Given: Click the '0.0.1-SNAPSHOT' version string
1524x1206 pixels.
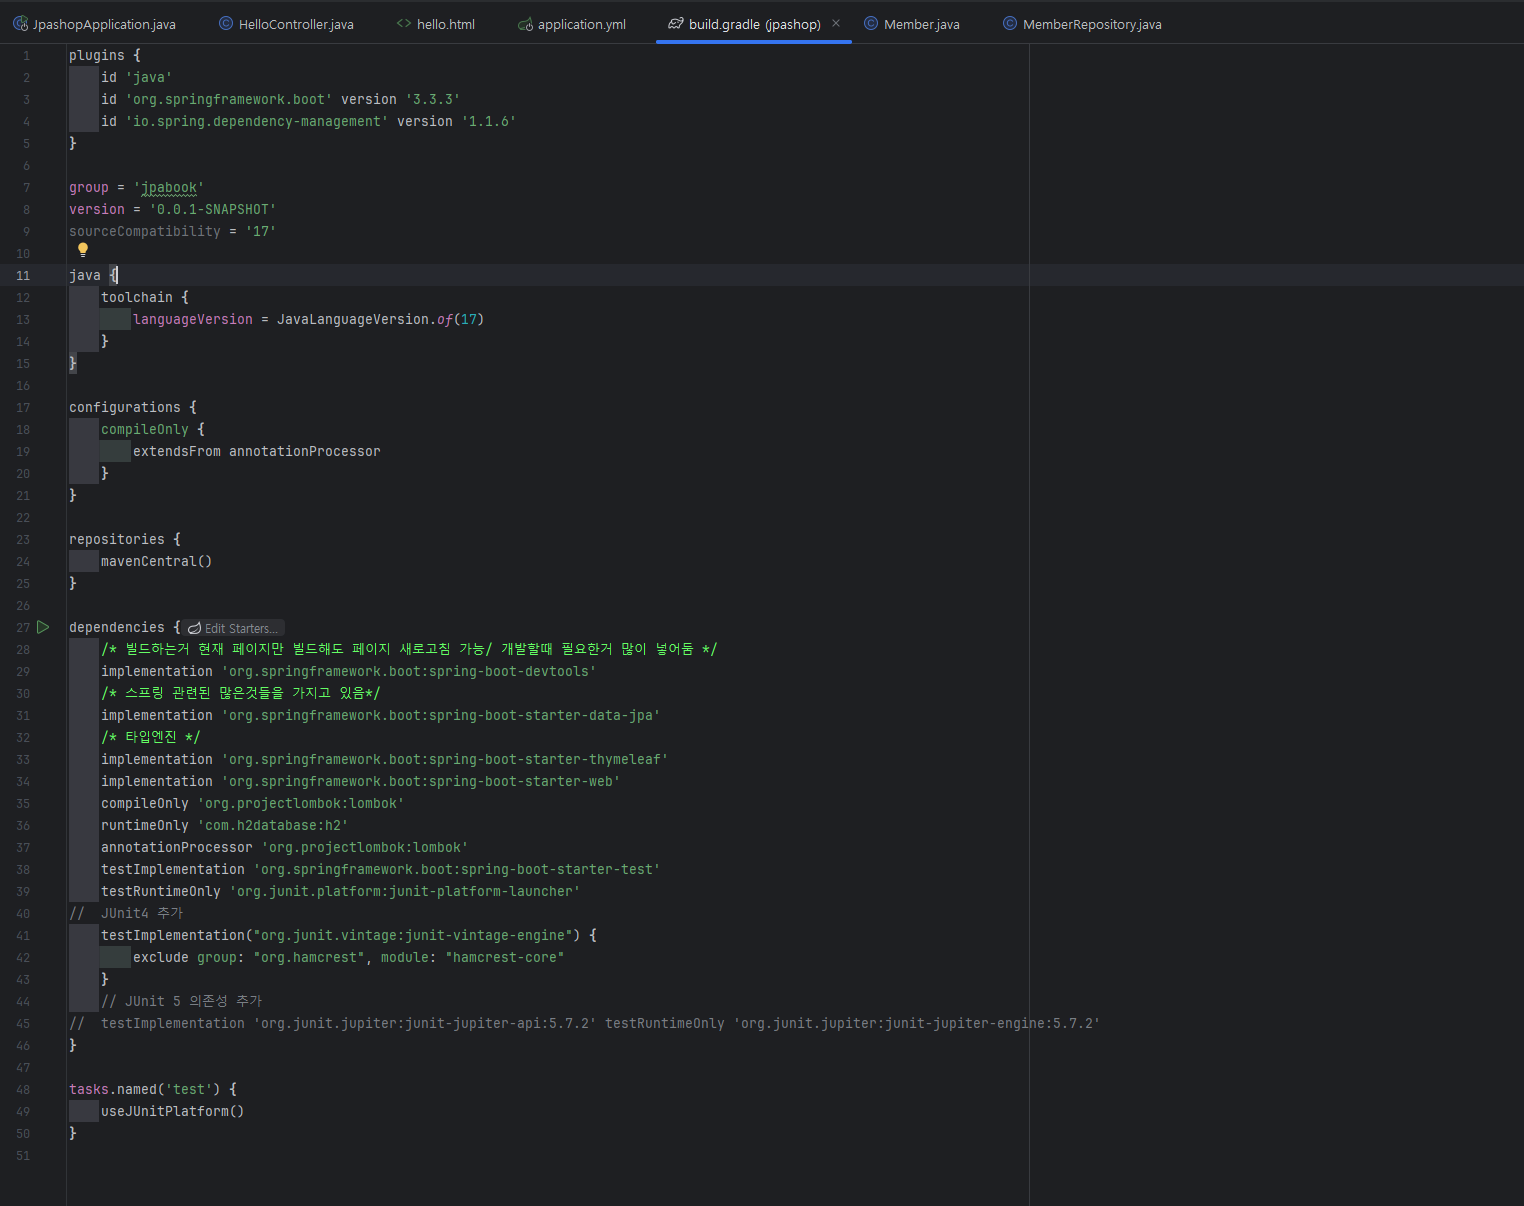Looking at the screenshot, I should pyautogui.click(x=213, y=209).
